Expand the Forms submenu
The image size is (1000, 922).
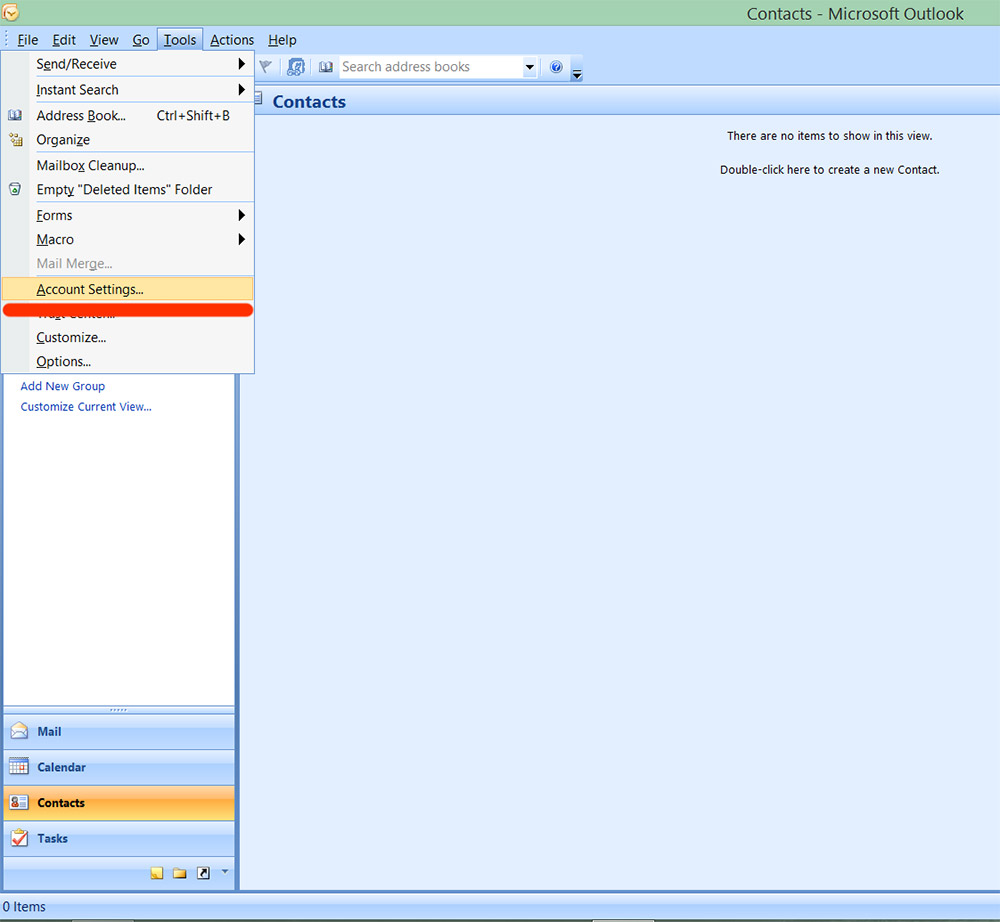(242, 216)
